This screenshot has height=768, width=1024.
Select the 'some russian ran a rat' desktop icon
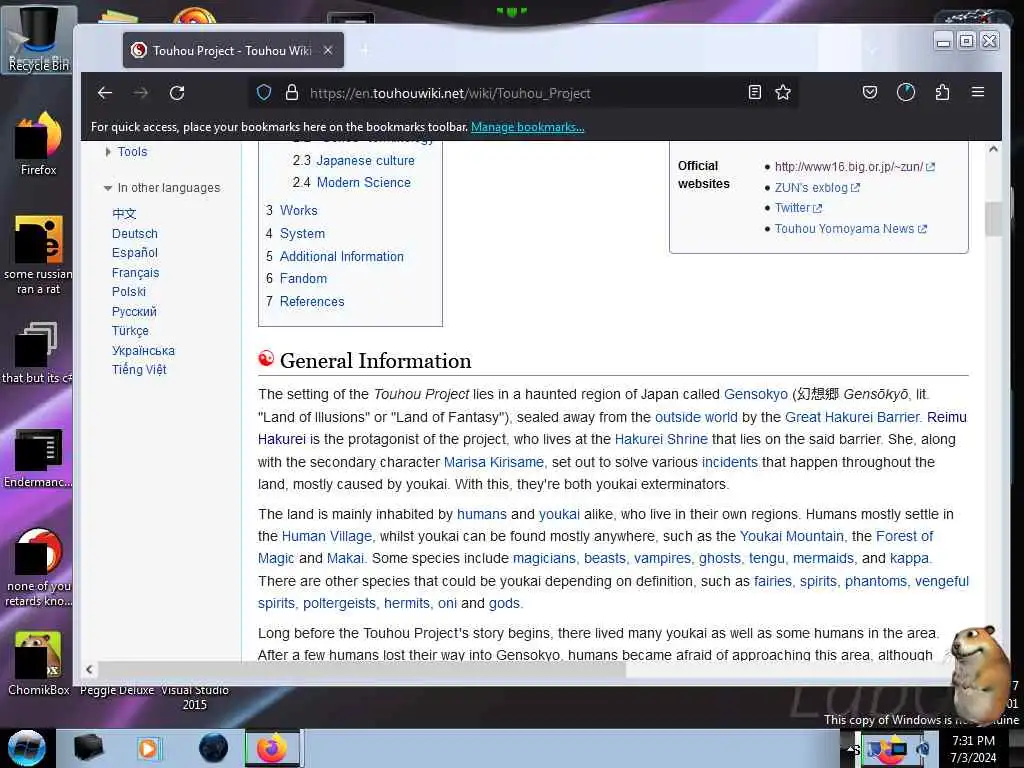[39, 255]
